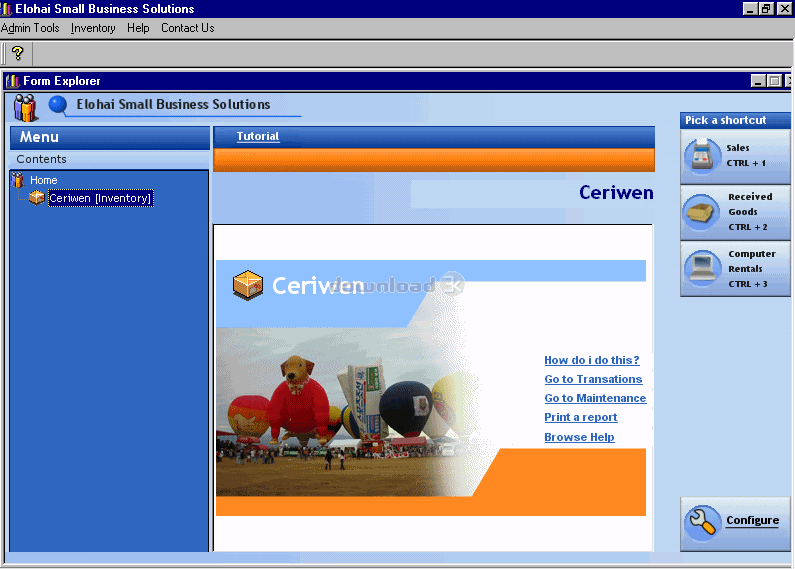Follow the How do i do this? link

pyautogui.click(x=592, y=360)
